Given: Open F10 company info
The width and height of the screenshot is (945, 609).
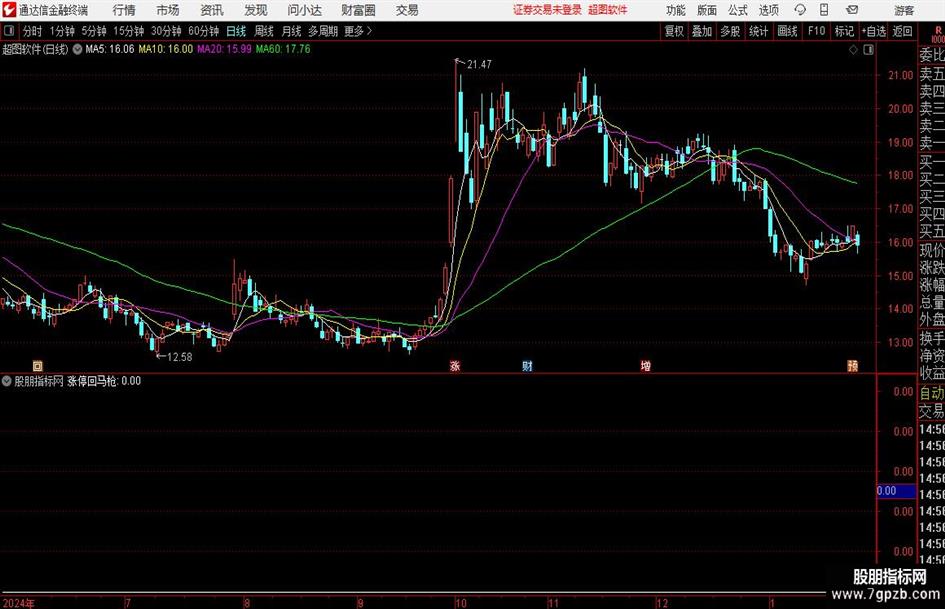Looking at the screenshot, I should [x=817, y=31].
